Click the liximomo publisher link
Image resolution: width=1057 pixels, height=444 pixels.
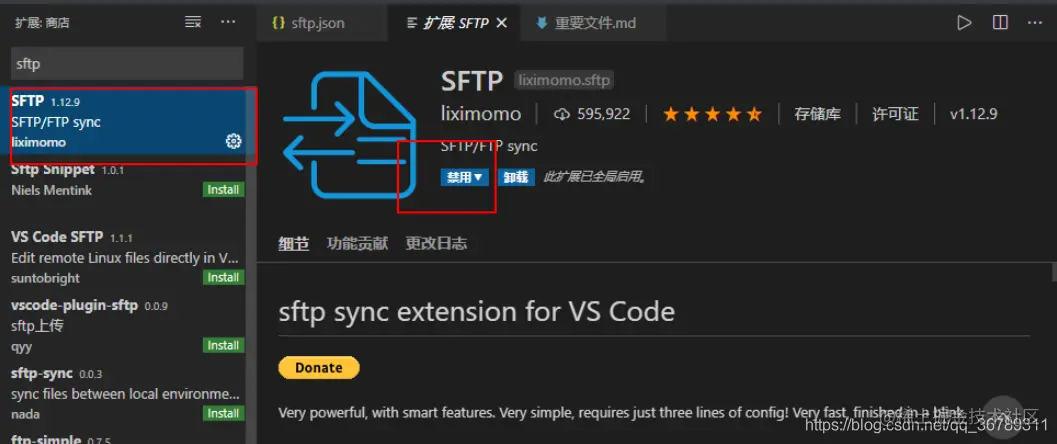pos(481,115)
